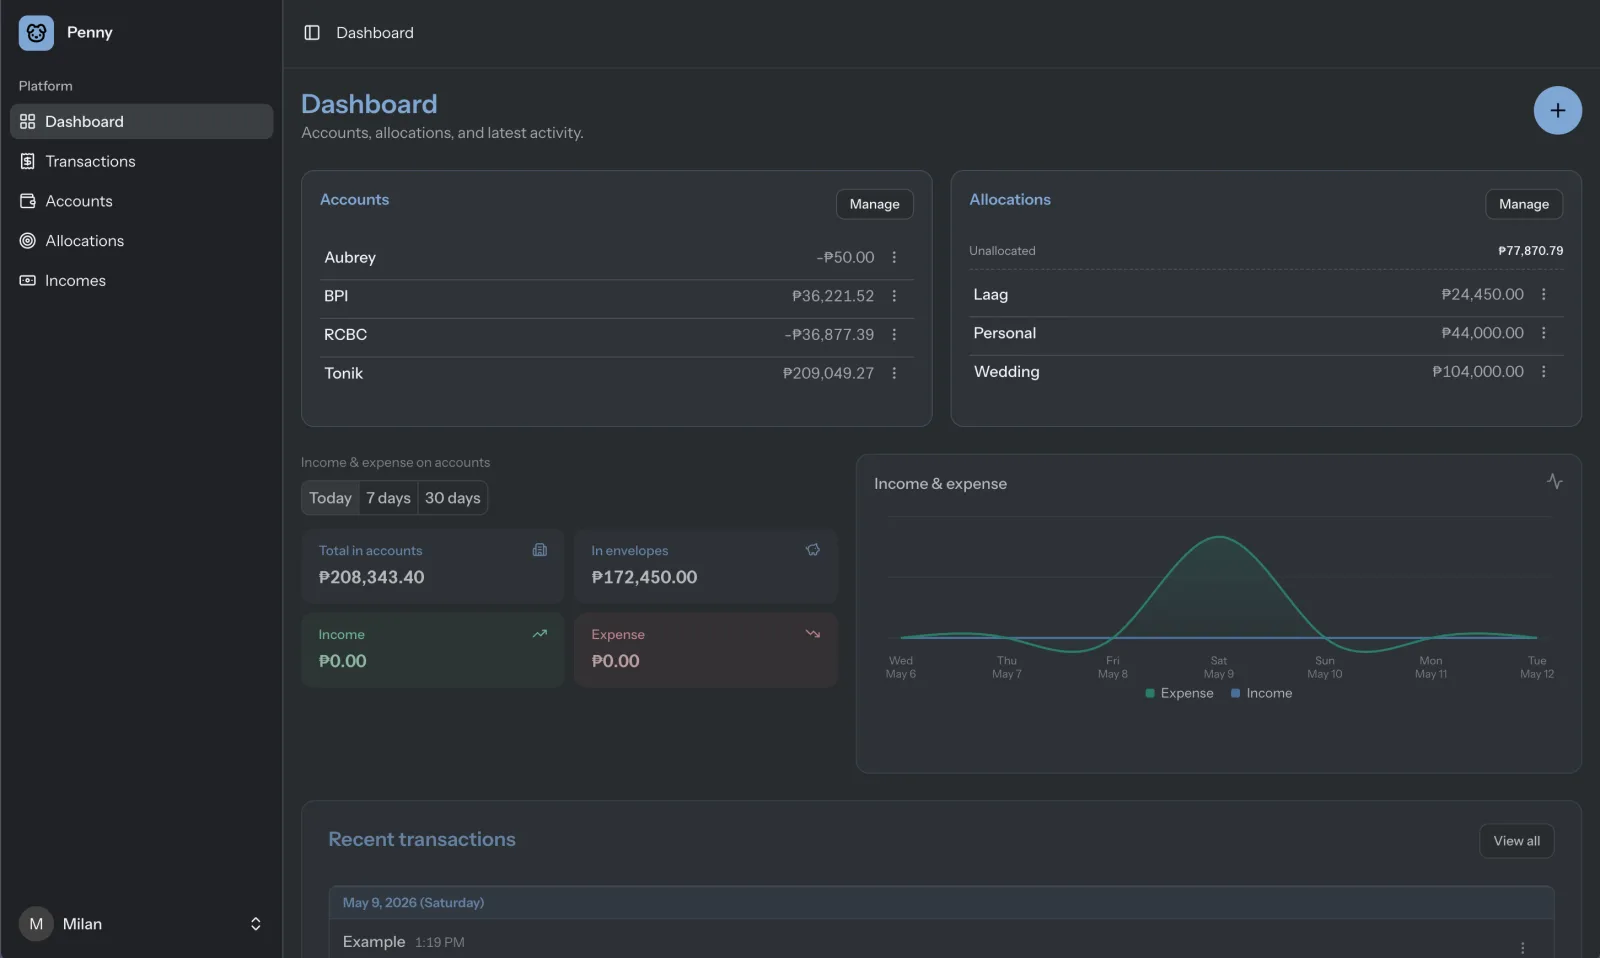Select the RCBC account name

(345, 335)
